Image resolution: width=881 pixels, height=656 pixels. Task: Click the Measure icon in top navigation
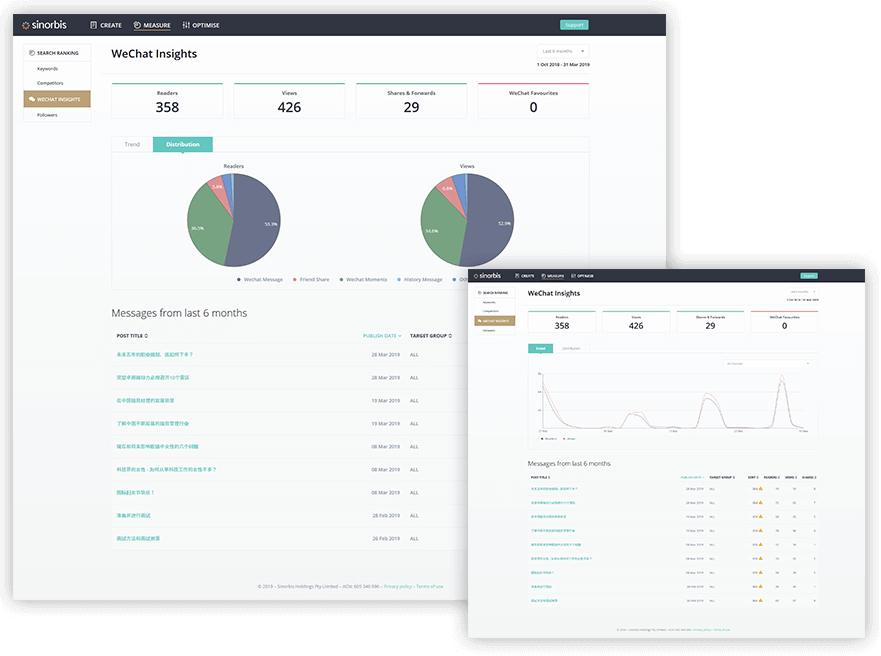pos(137,25)
